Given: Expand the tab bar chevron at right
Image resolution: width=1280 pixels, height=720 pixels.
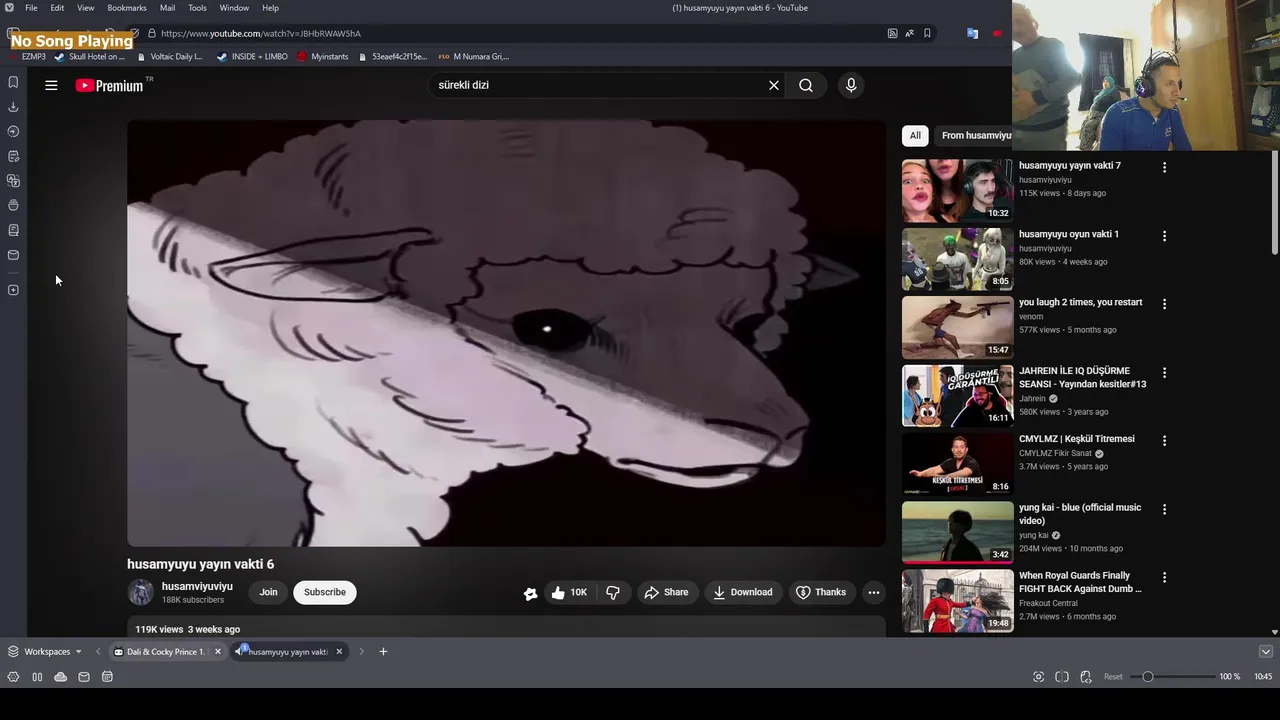Looking at the screenshot, I should 1265,652.
